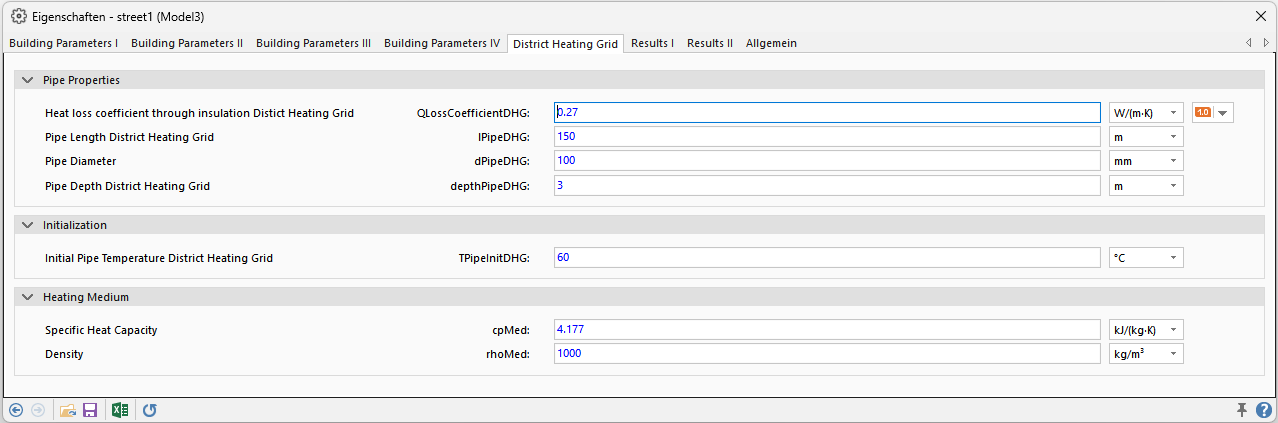The image size is (1278, 423).
Task: Click the 'Pipe Length District Heating Grid' label
Action: pyautogui.click(x=129, y=137)
